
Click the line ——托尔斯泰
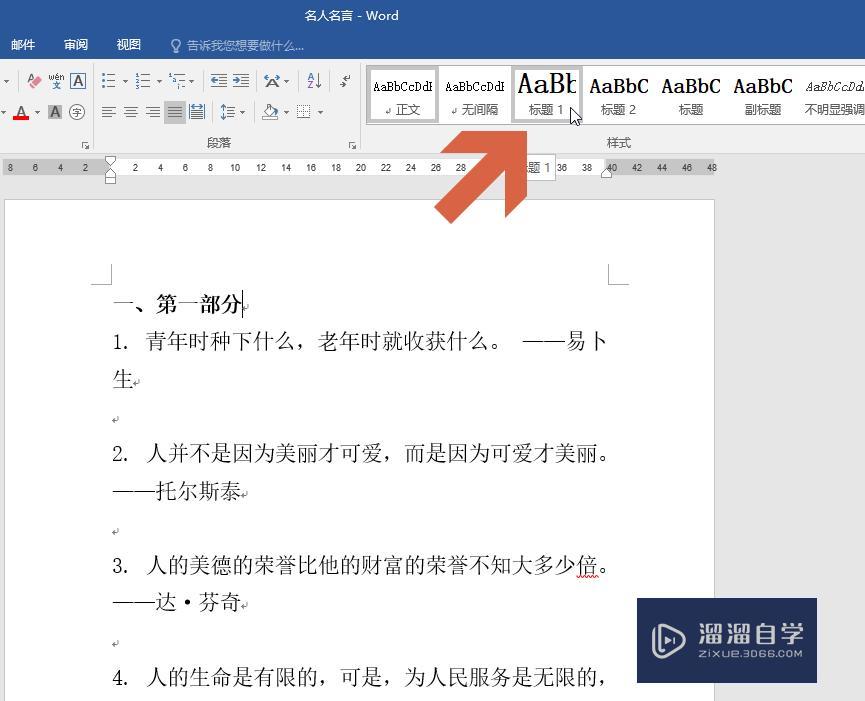[177, 491]
